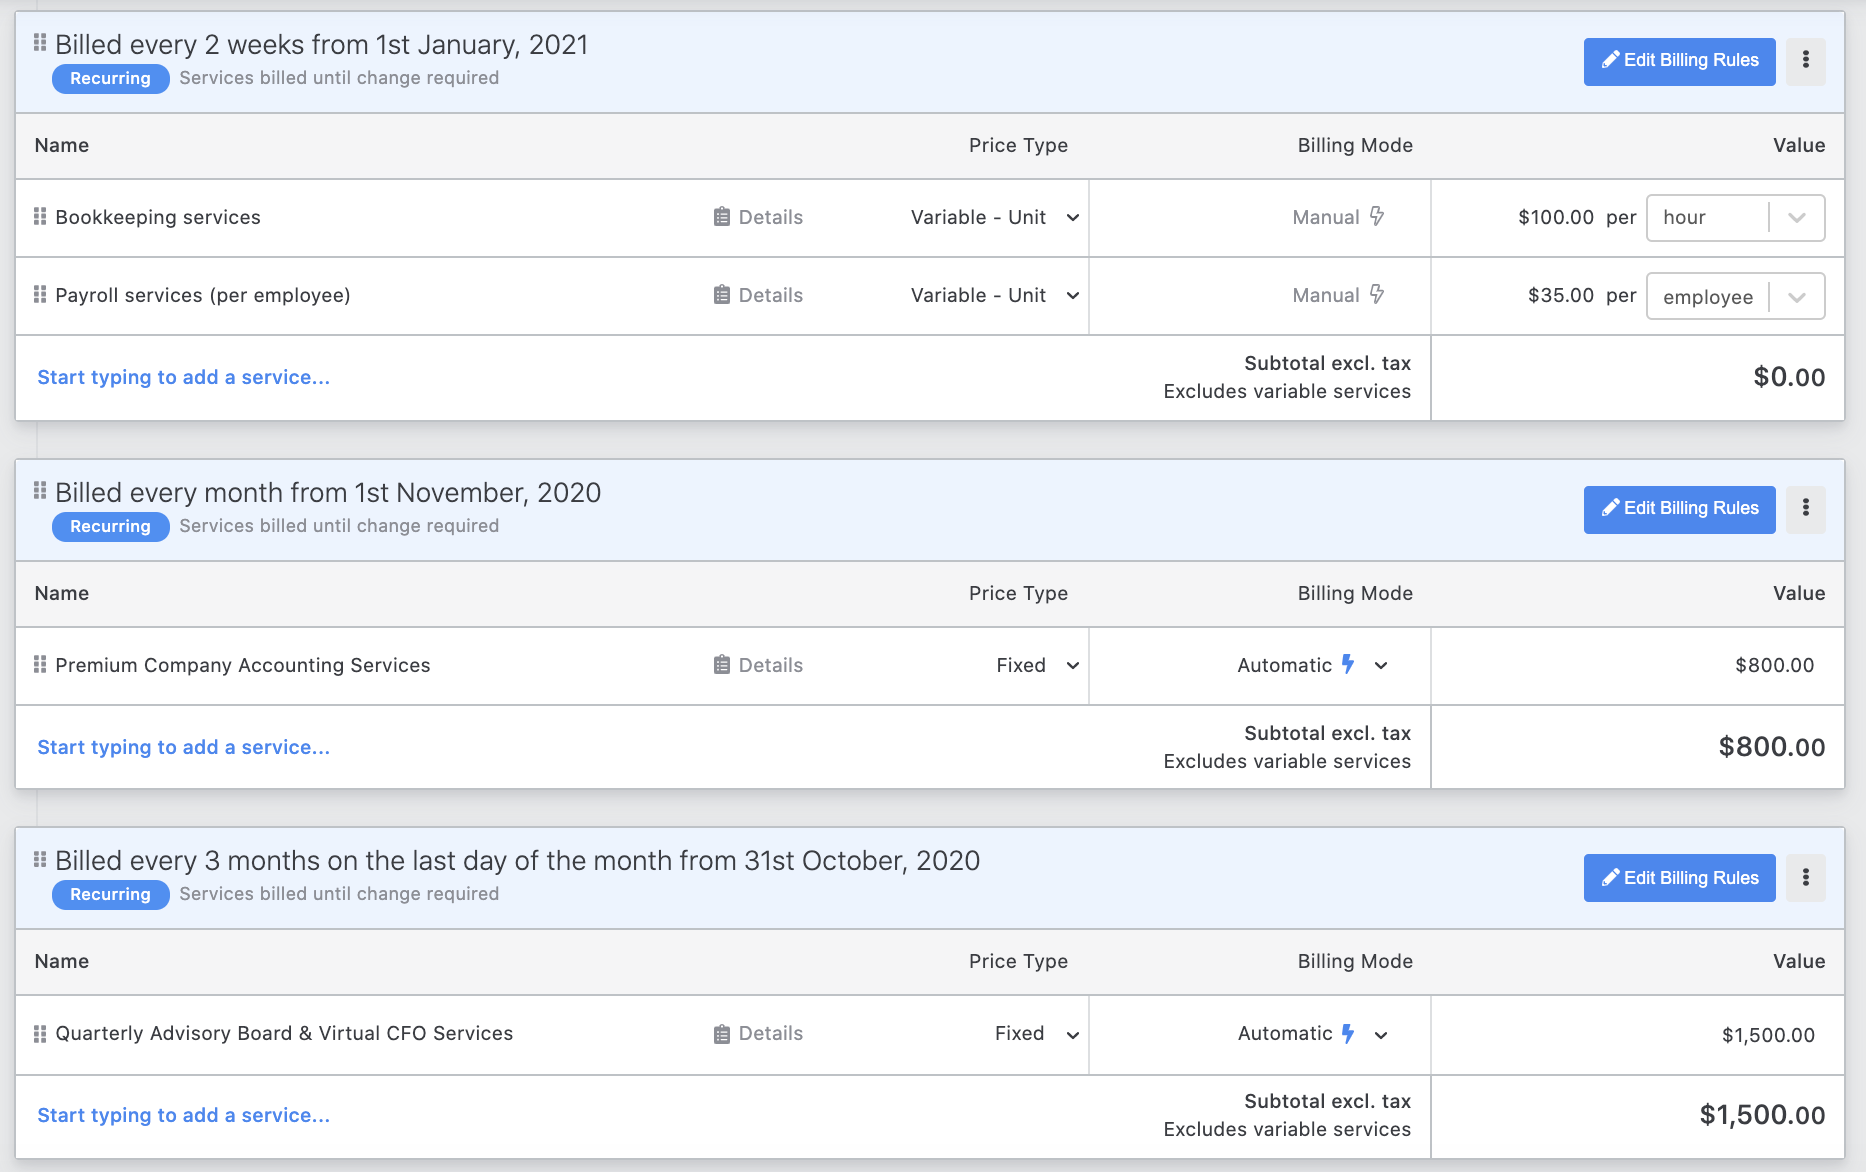The width and height of the screenshot is (1866, 1172).
Task: Click add-service field in the quarterly section
Action: (x=184, y=1116)
